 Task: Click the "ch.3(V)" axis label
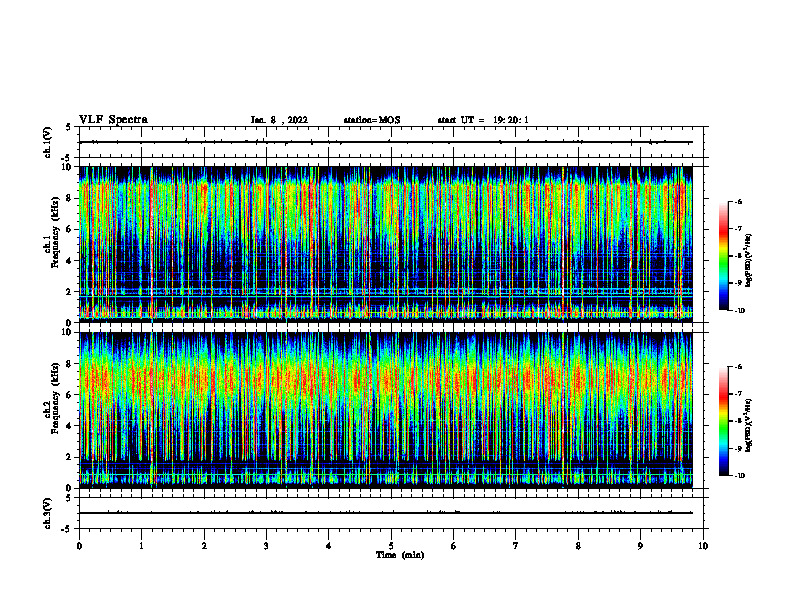click(47, 513)
